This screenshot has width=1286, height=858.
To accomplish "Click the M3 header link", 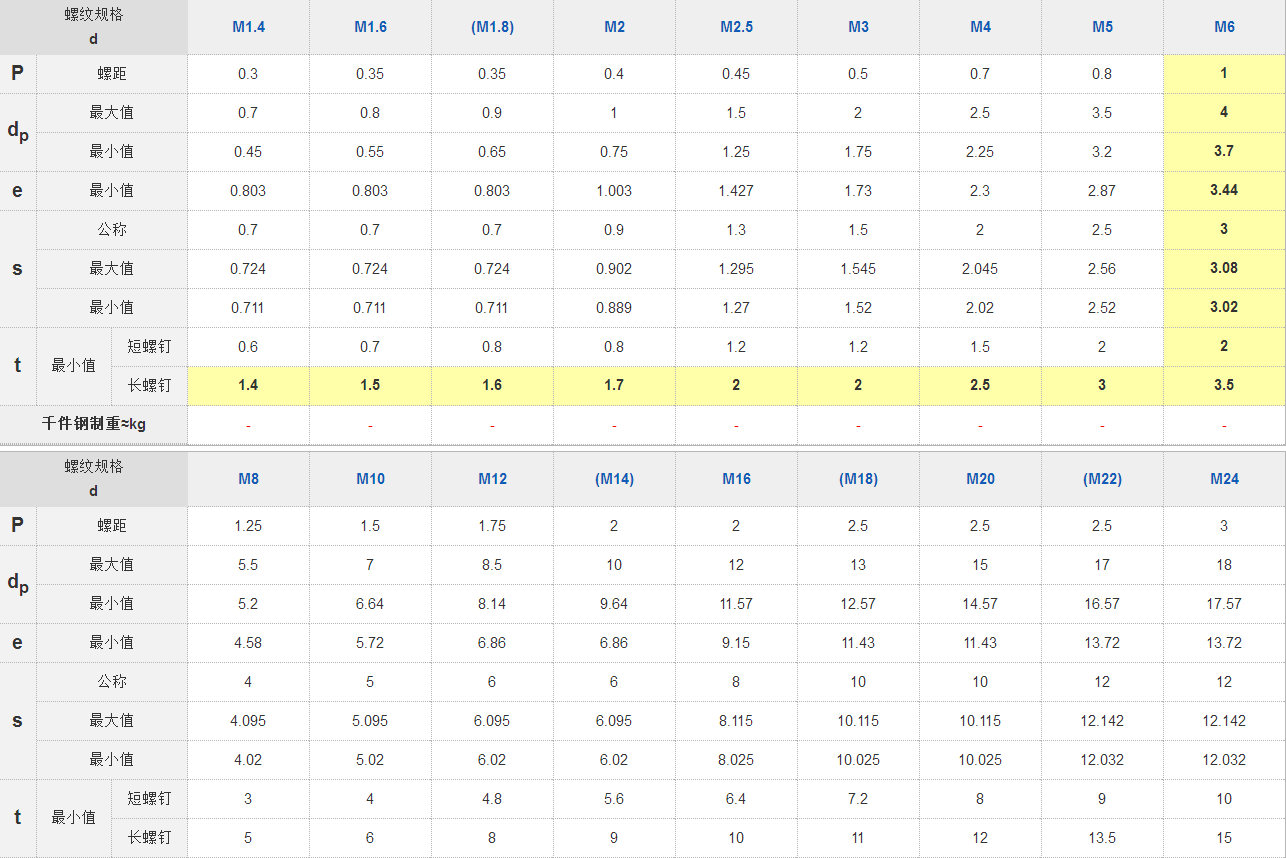I will tap(858, 27).
